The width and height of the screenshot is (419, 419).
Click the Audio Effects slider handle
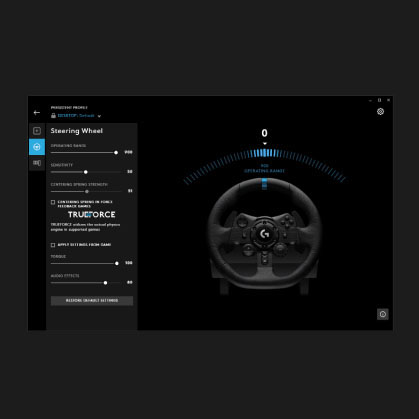105,283
